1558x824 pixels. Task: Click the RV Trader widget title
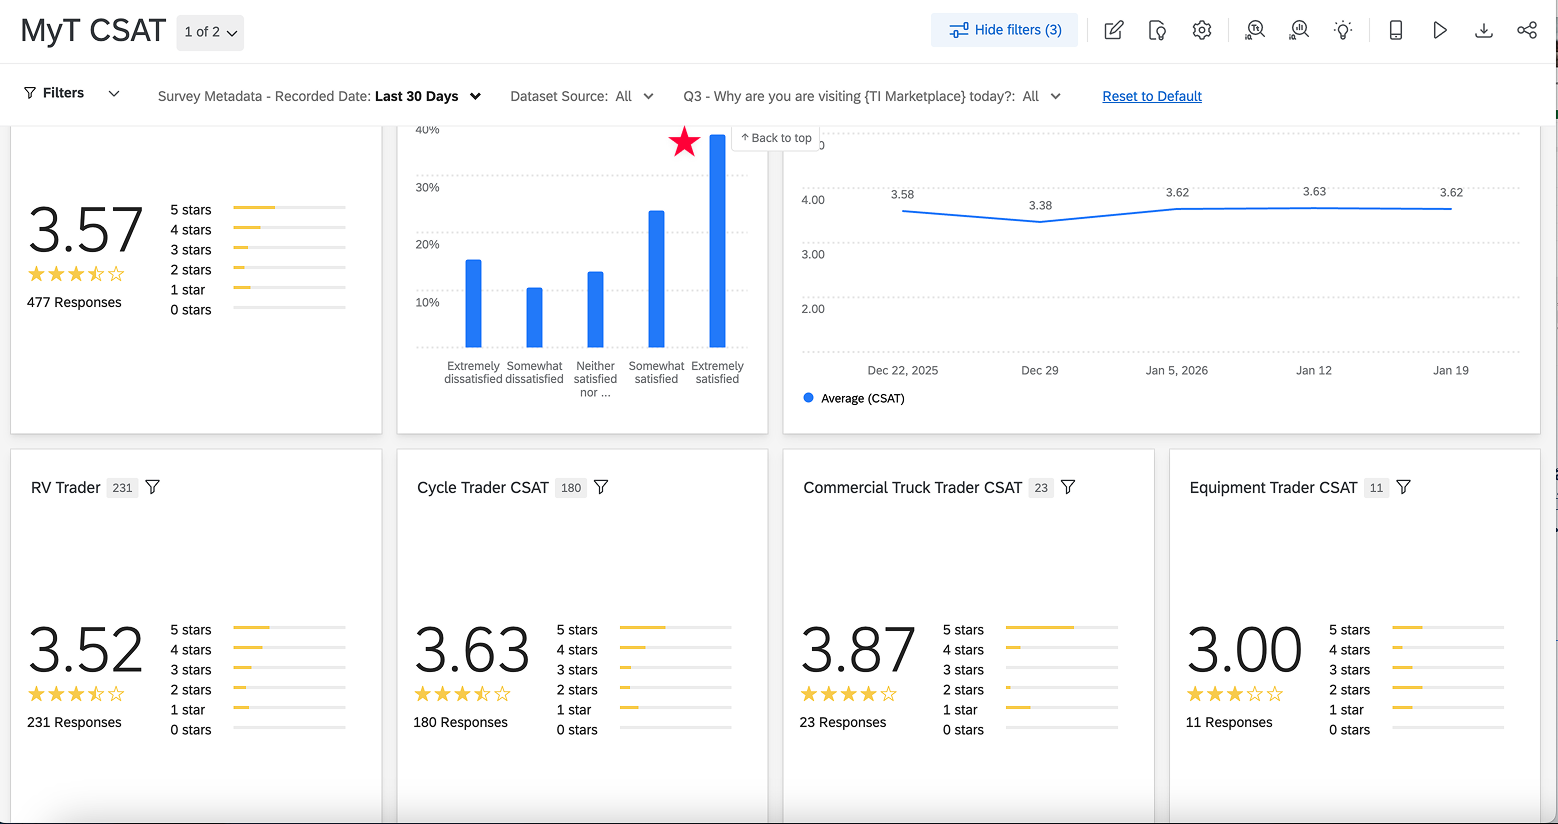point(66,488)
